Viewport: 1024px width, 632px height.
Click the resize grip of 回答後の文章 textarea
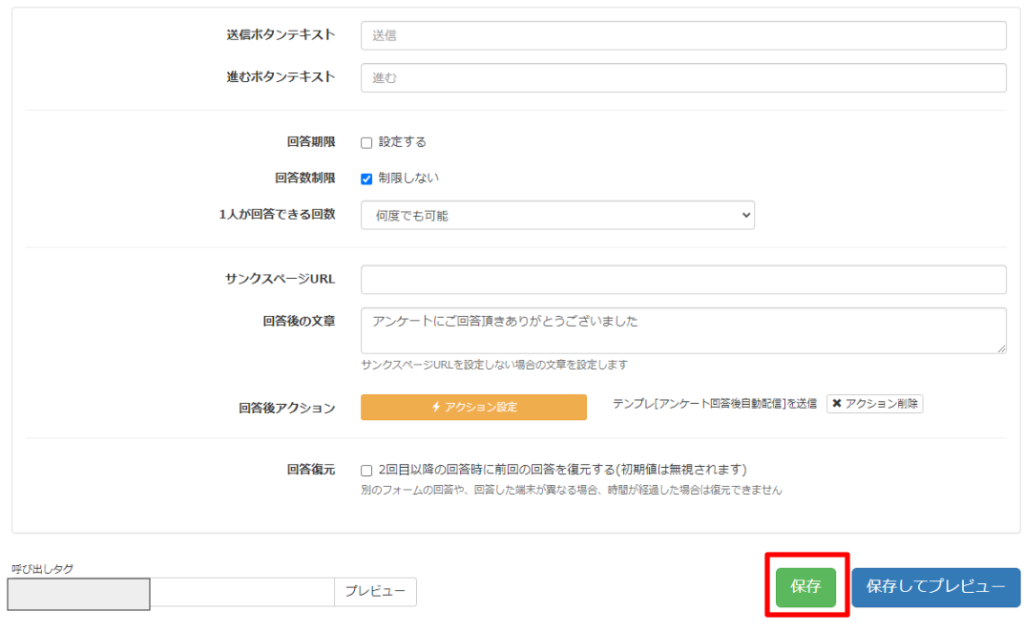[1001, 349]
